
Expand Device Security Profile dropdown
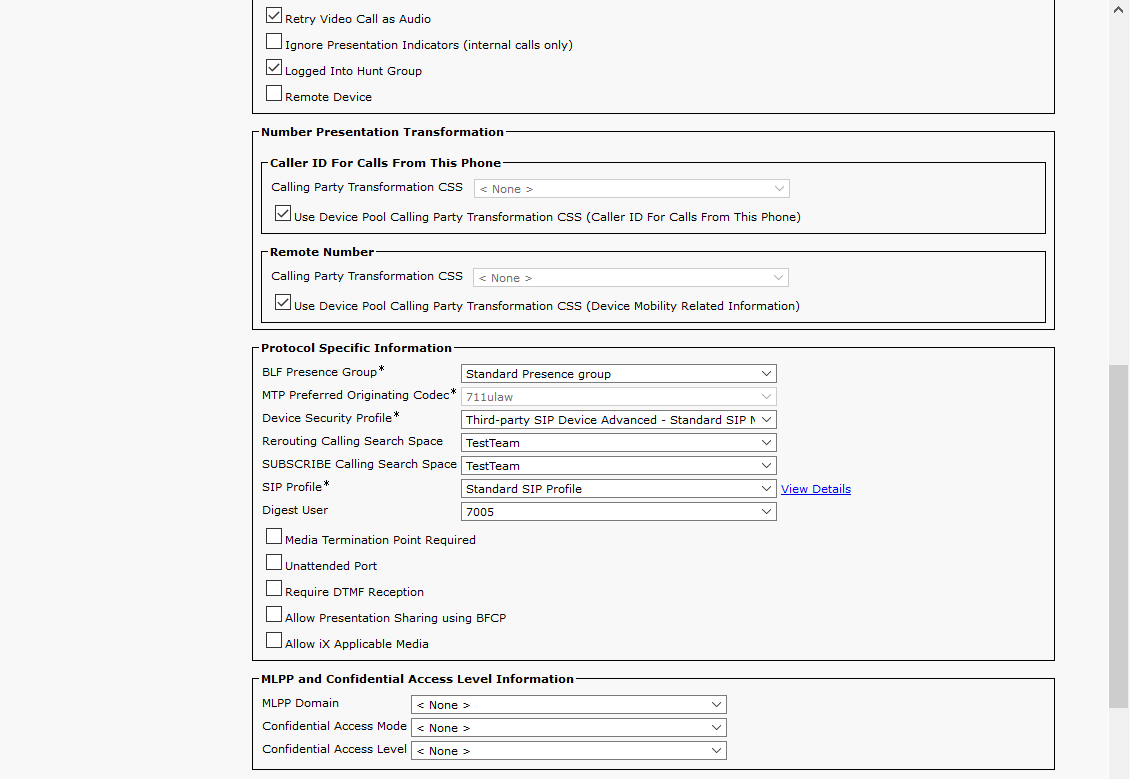pyautogui.click(x=618, y=420)
